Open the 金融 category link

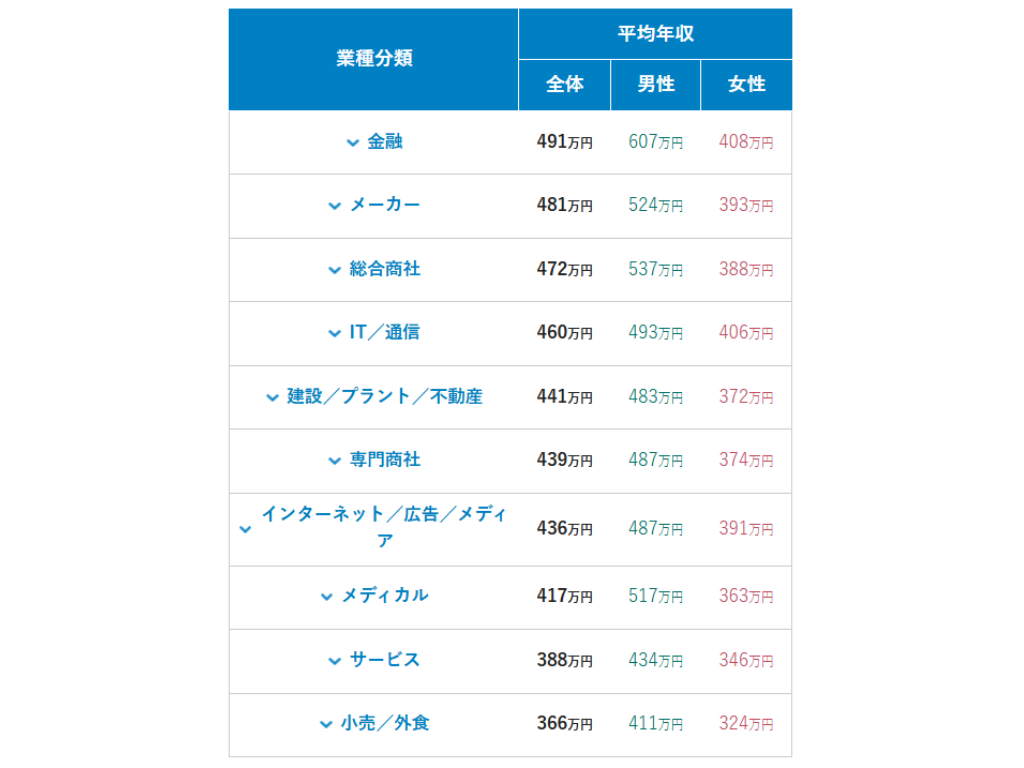pyautogui.click(x=385, y=141)
